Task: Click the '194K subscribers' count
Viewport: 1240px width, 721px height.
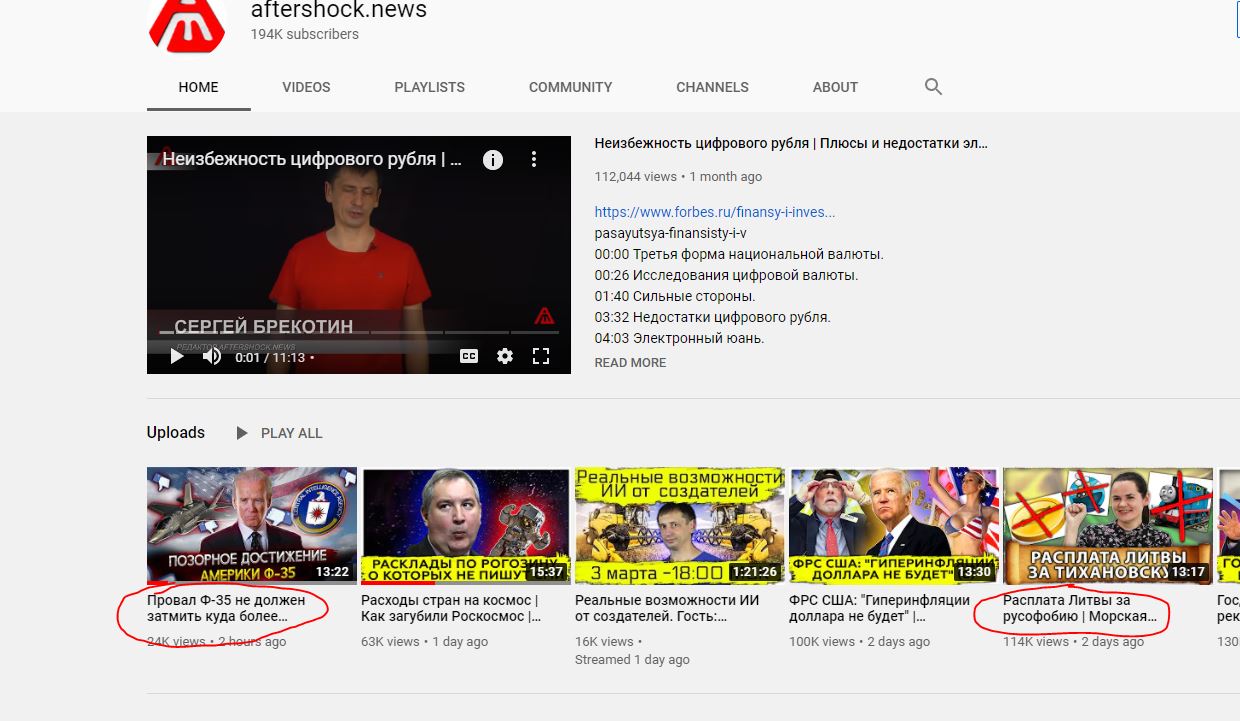Action: 305,34
